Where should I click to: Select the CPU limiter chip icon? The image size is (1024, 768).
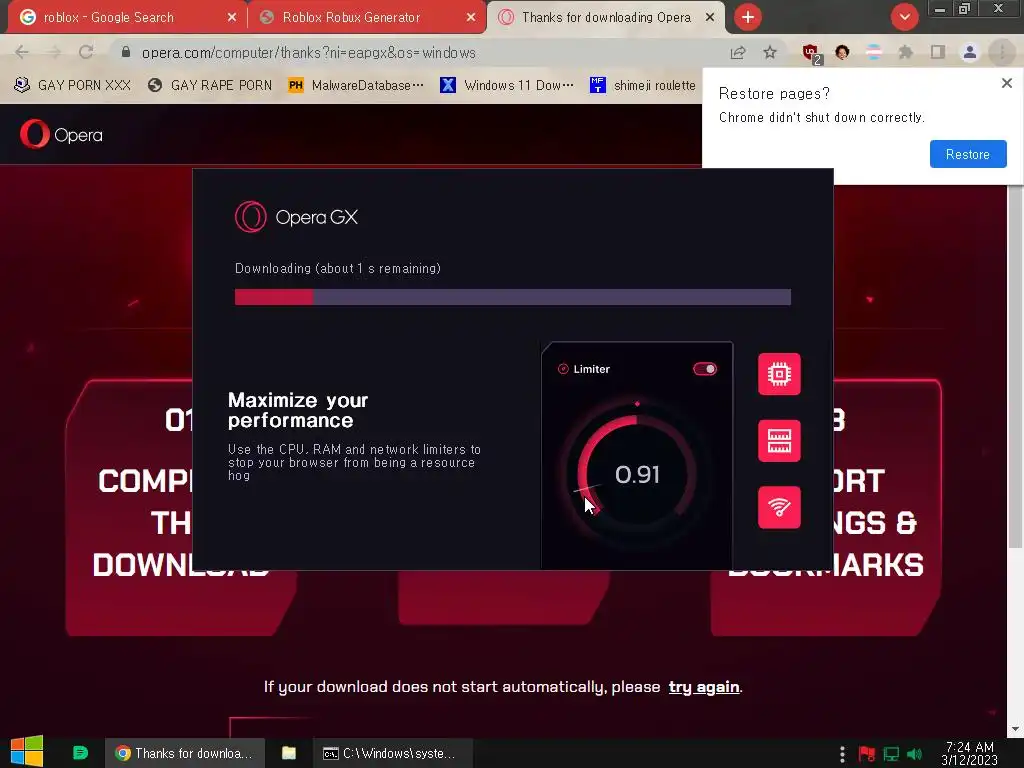pos(779,374)
